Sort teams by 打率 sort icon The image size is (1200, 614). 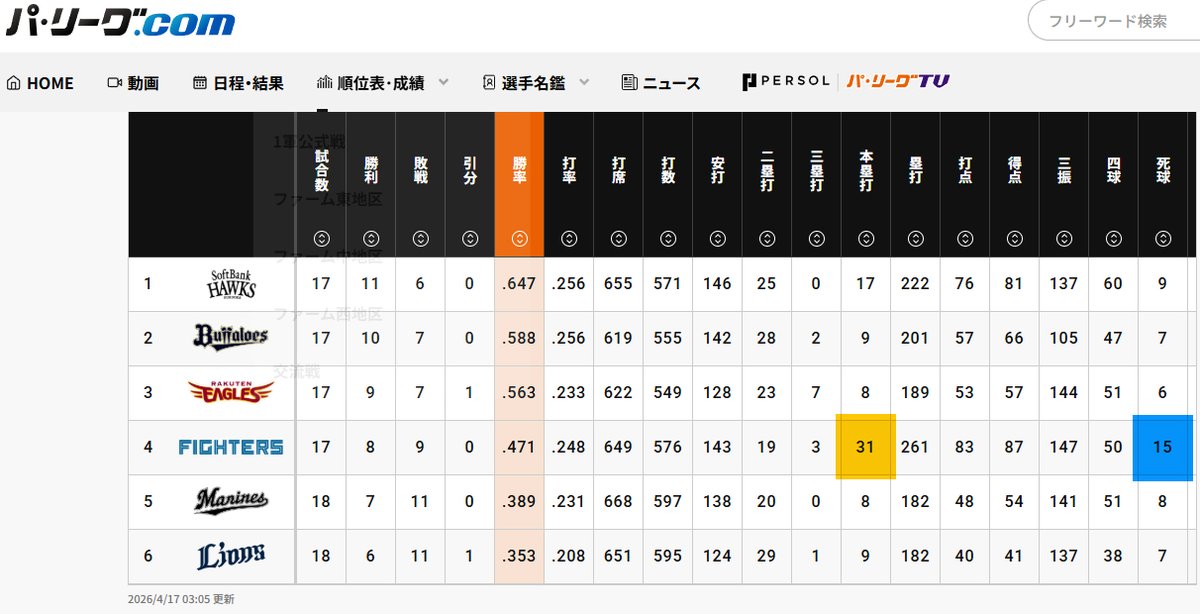coord(569,239)
